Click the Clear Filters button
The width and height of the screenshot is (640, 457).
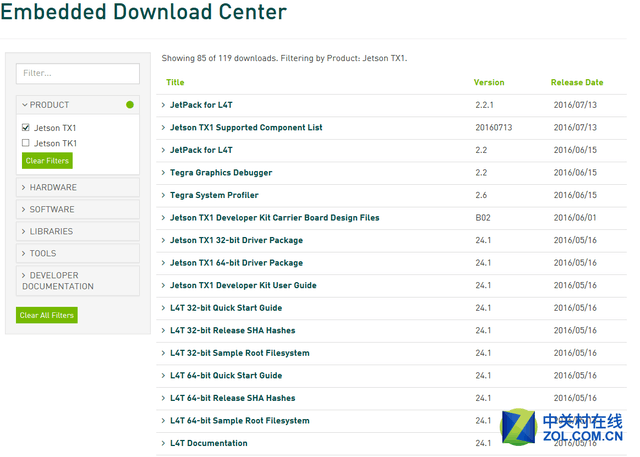coord(47,161)
